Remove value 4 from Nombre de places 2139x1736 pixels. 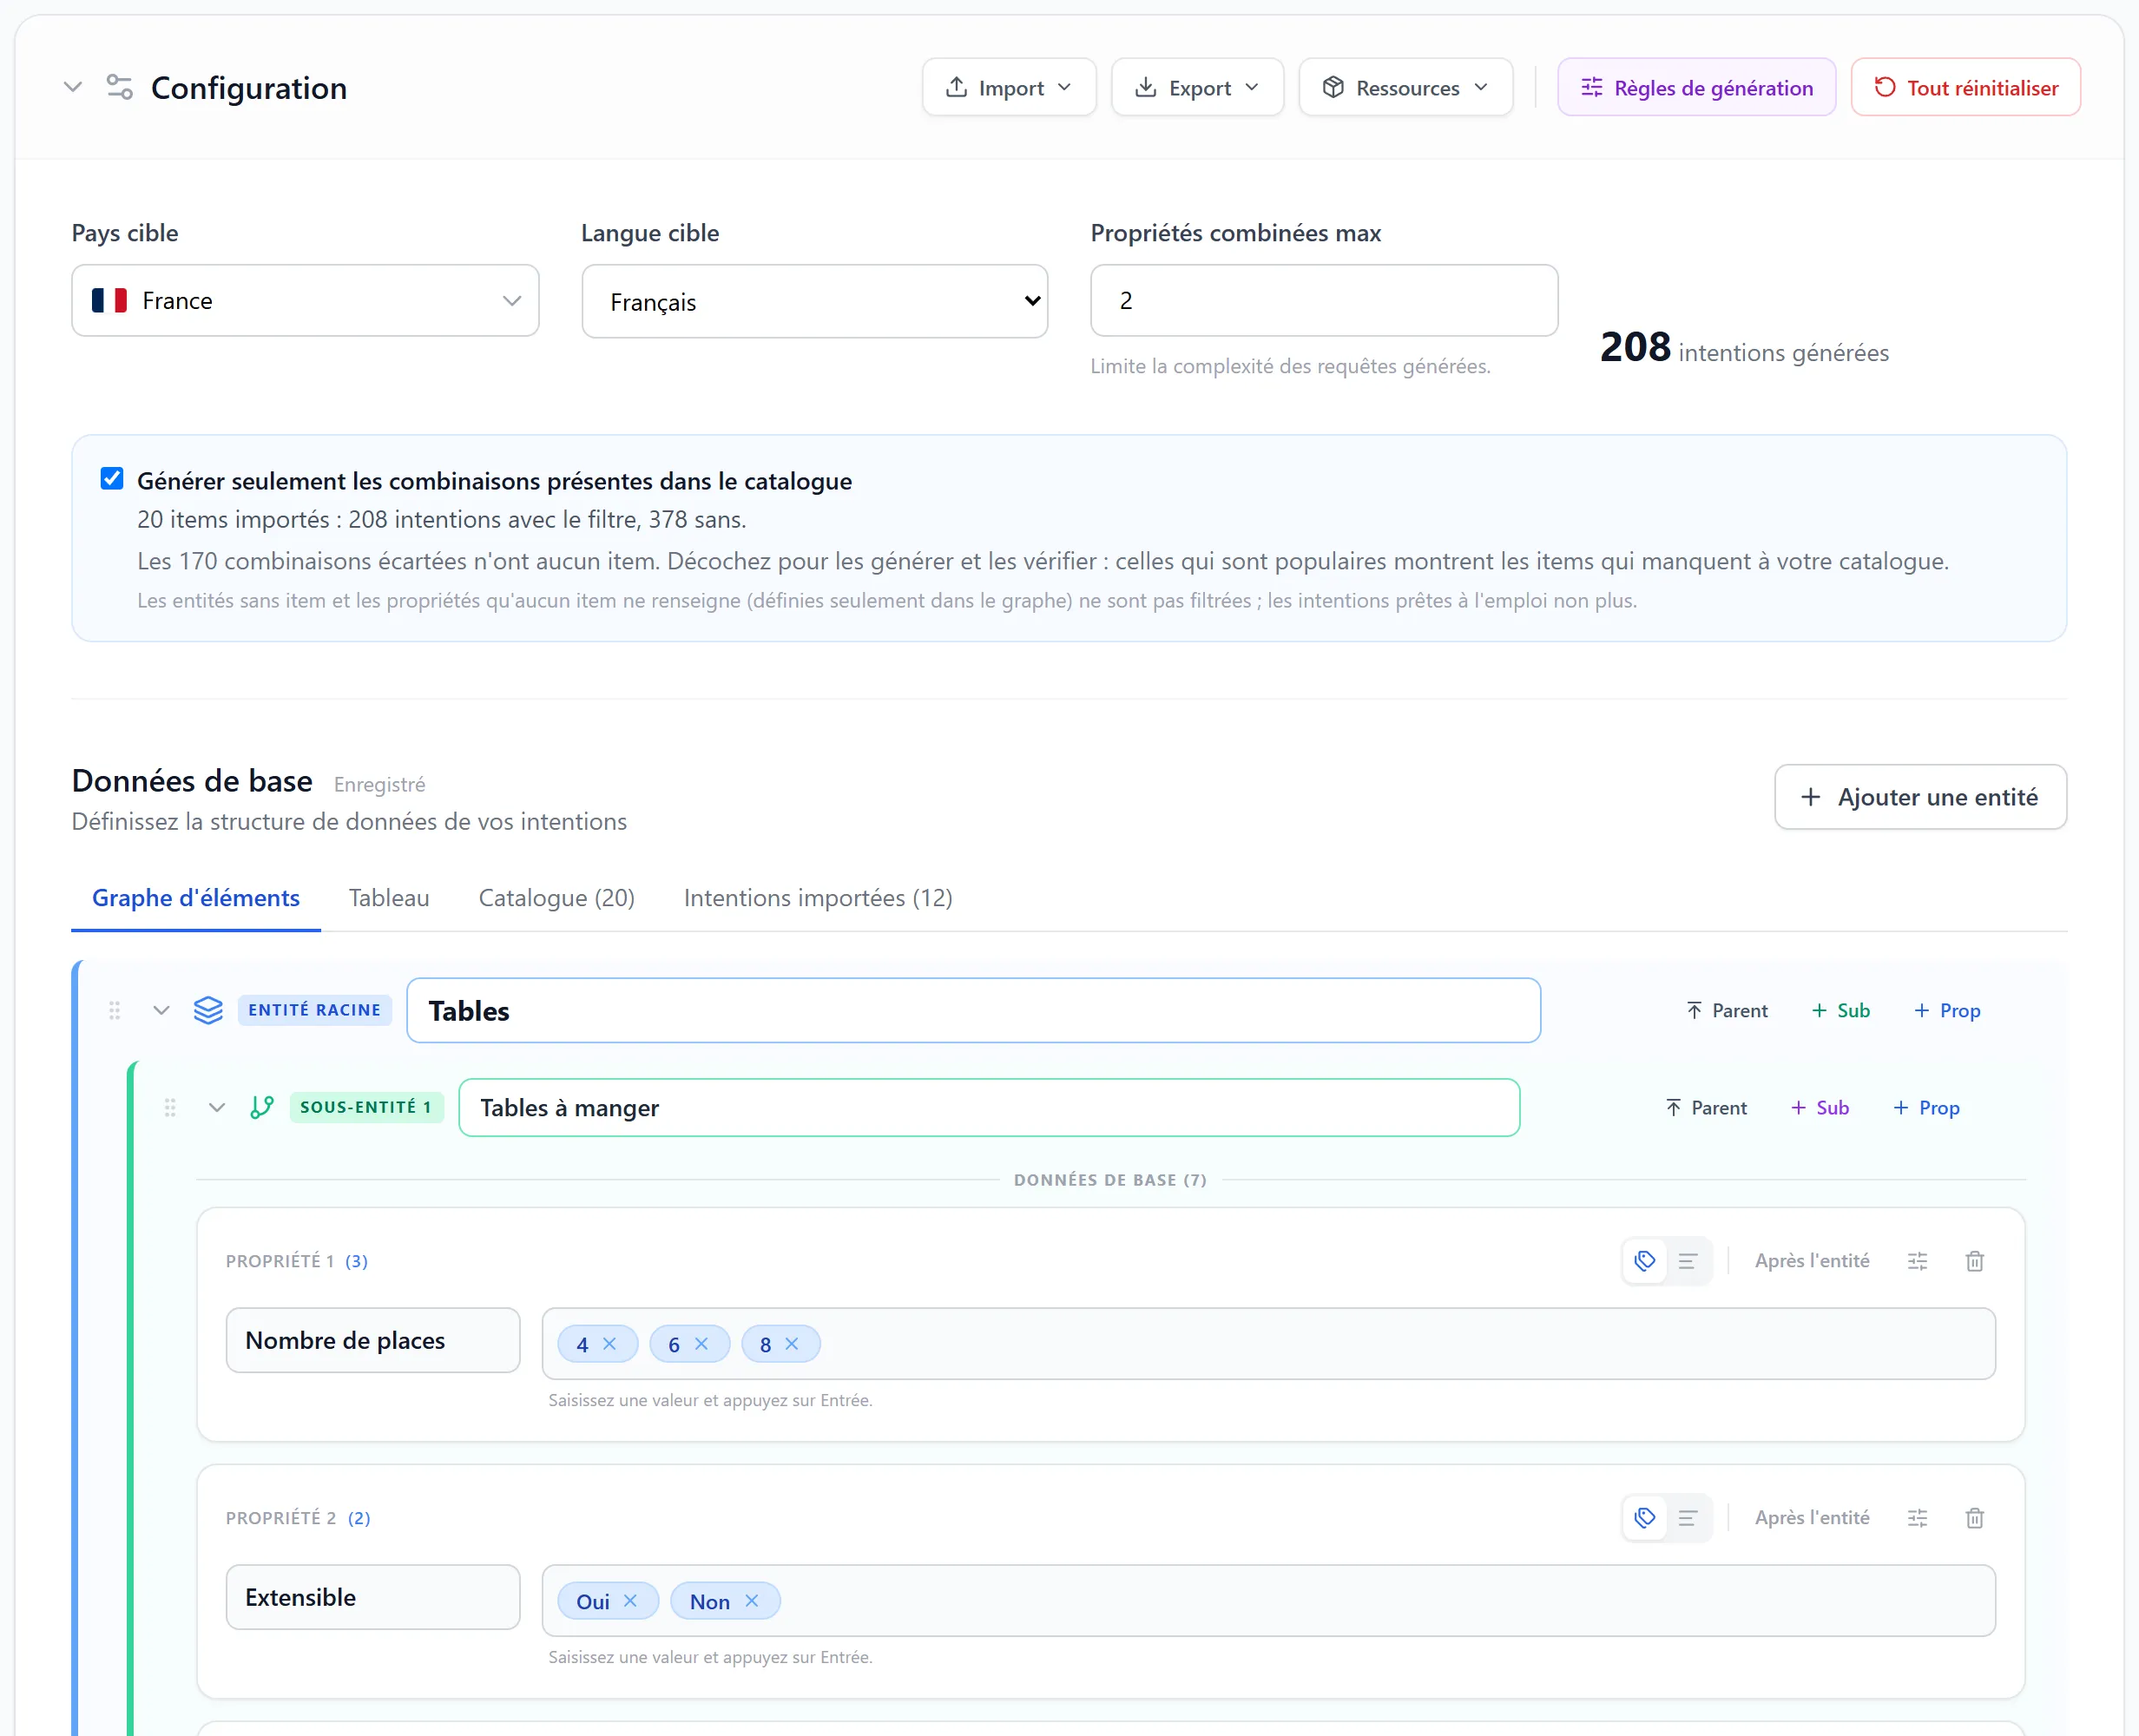point(609,1344)
